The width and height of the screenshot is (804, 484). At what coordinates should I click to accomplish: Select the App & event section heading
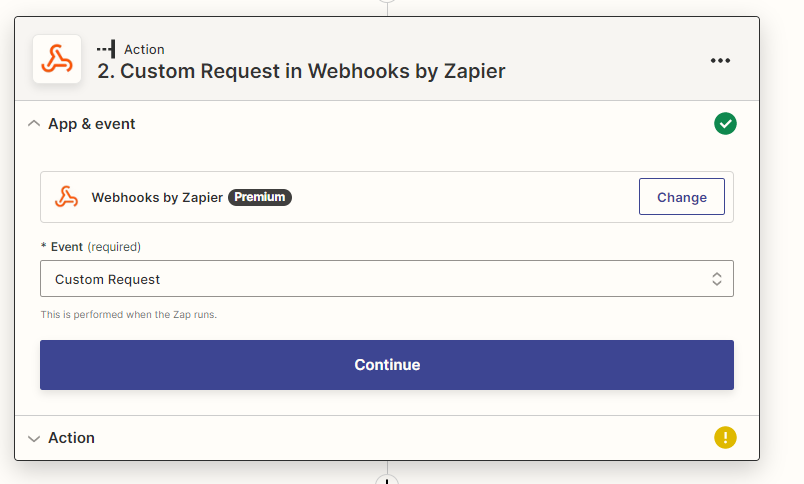click(x=92, y=124)
